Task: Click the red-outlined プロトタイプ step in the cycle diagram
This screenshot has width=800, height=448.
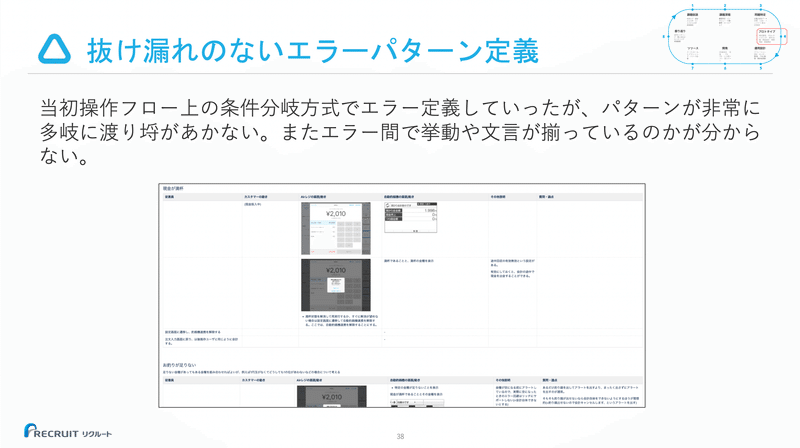Action: (x=771, y=37)
